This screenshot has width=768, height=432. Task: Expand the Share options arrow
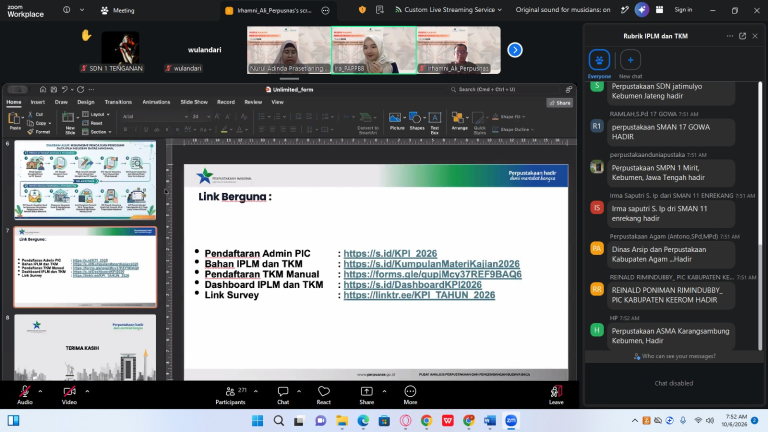pos(384,391)
